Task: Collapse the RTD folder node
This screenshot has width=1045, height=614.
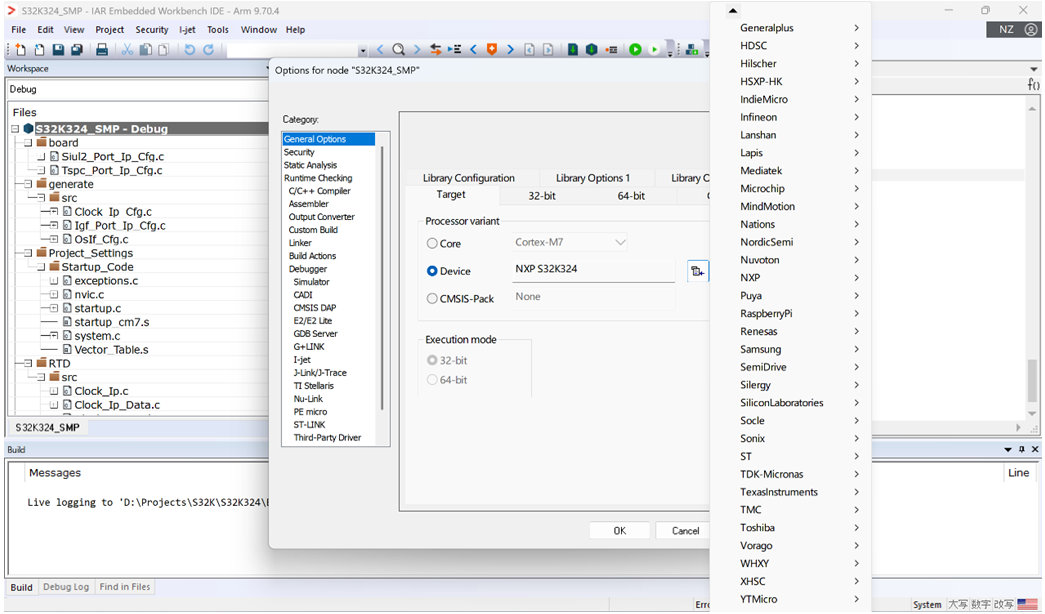Action: (28, 363)
